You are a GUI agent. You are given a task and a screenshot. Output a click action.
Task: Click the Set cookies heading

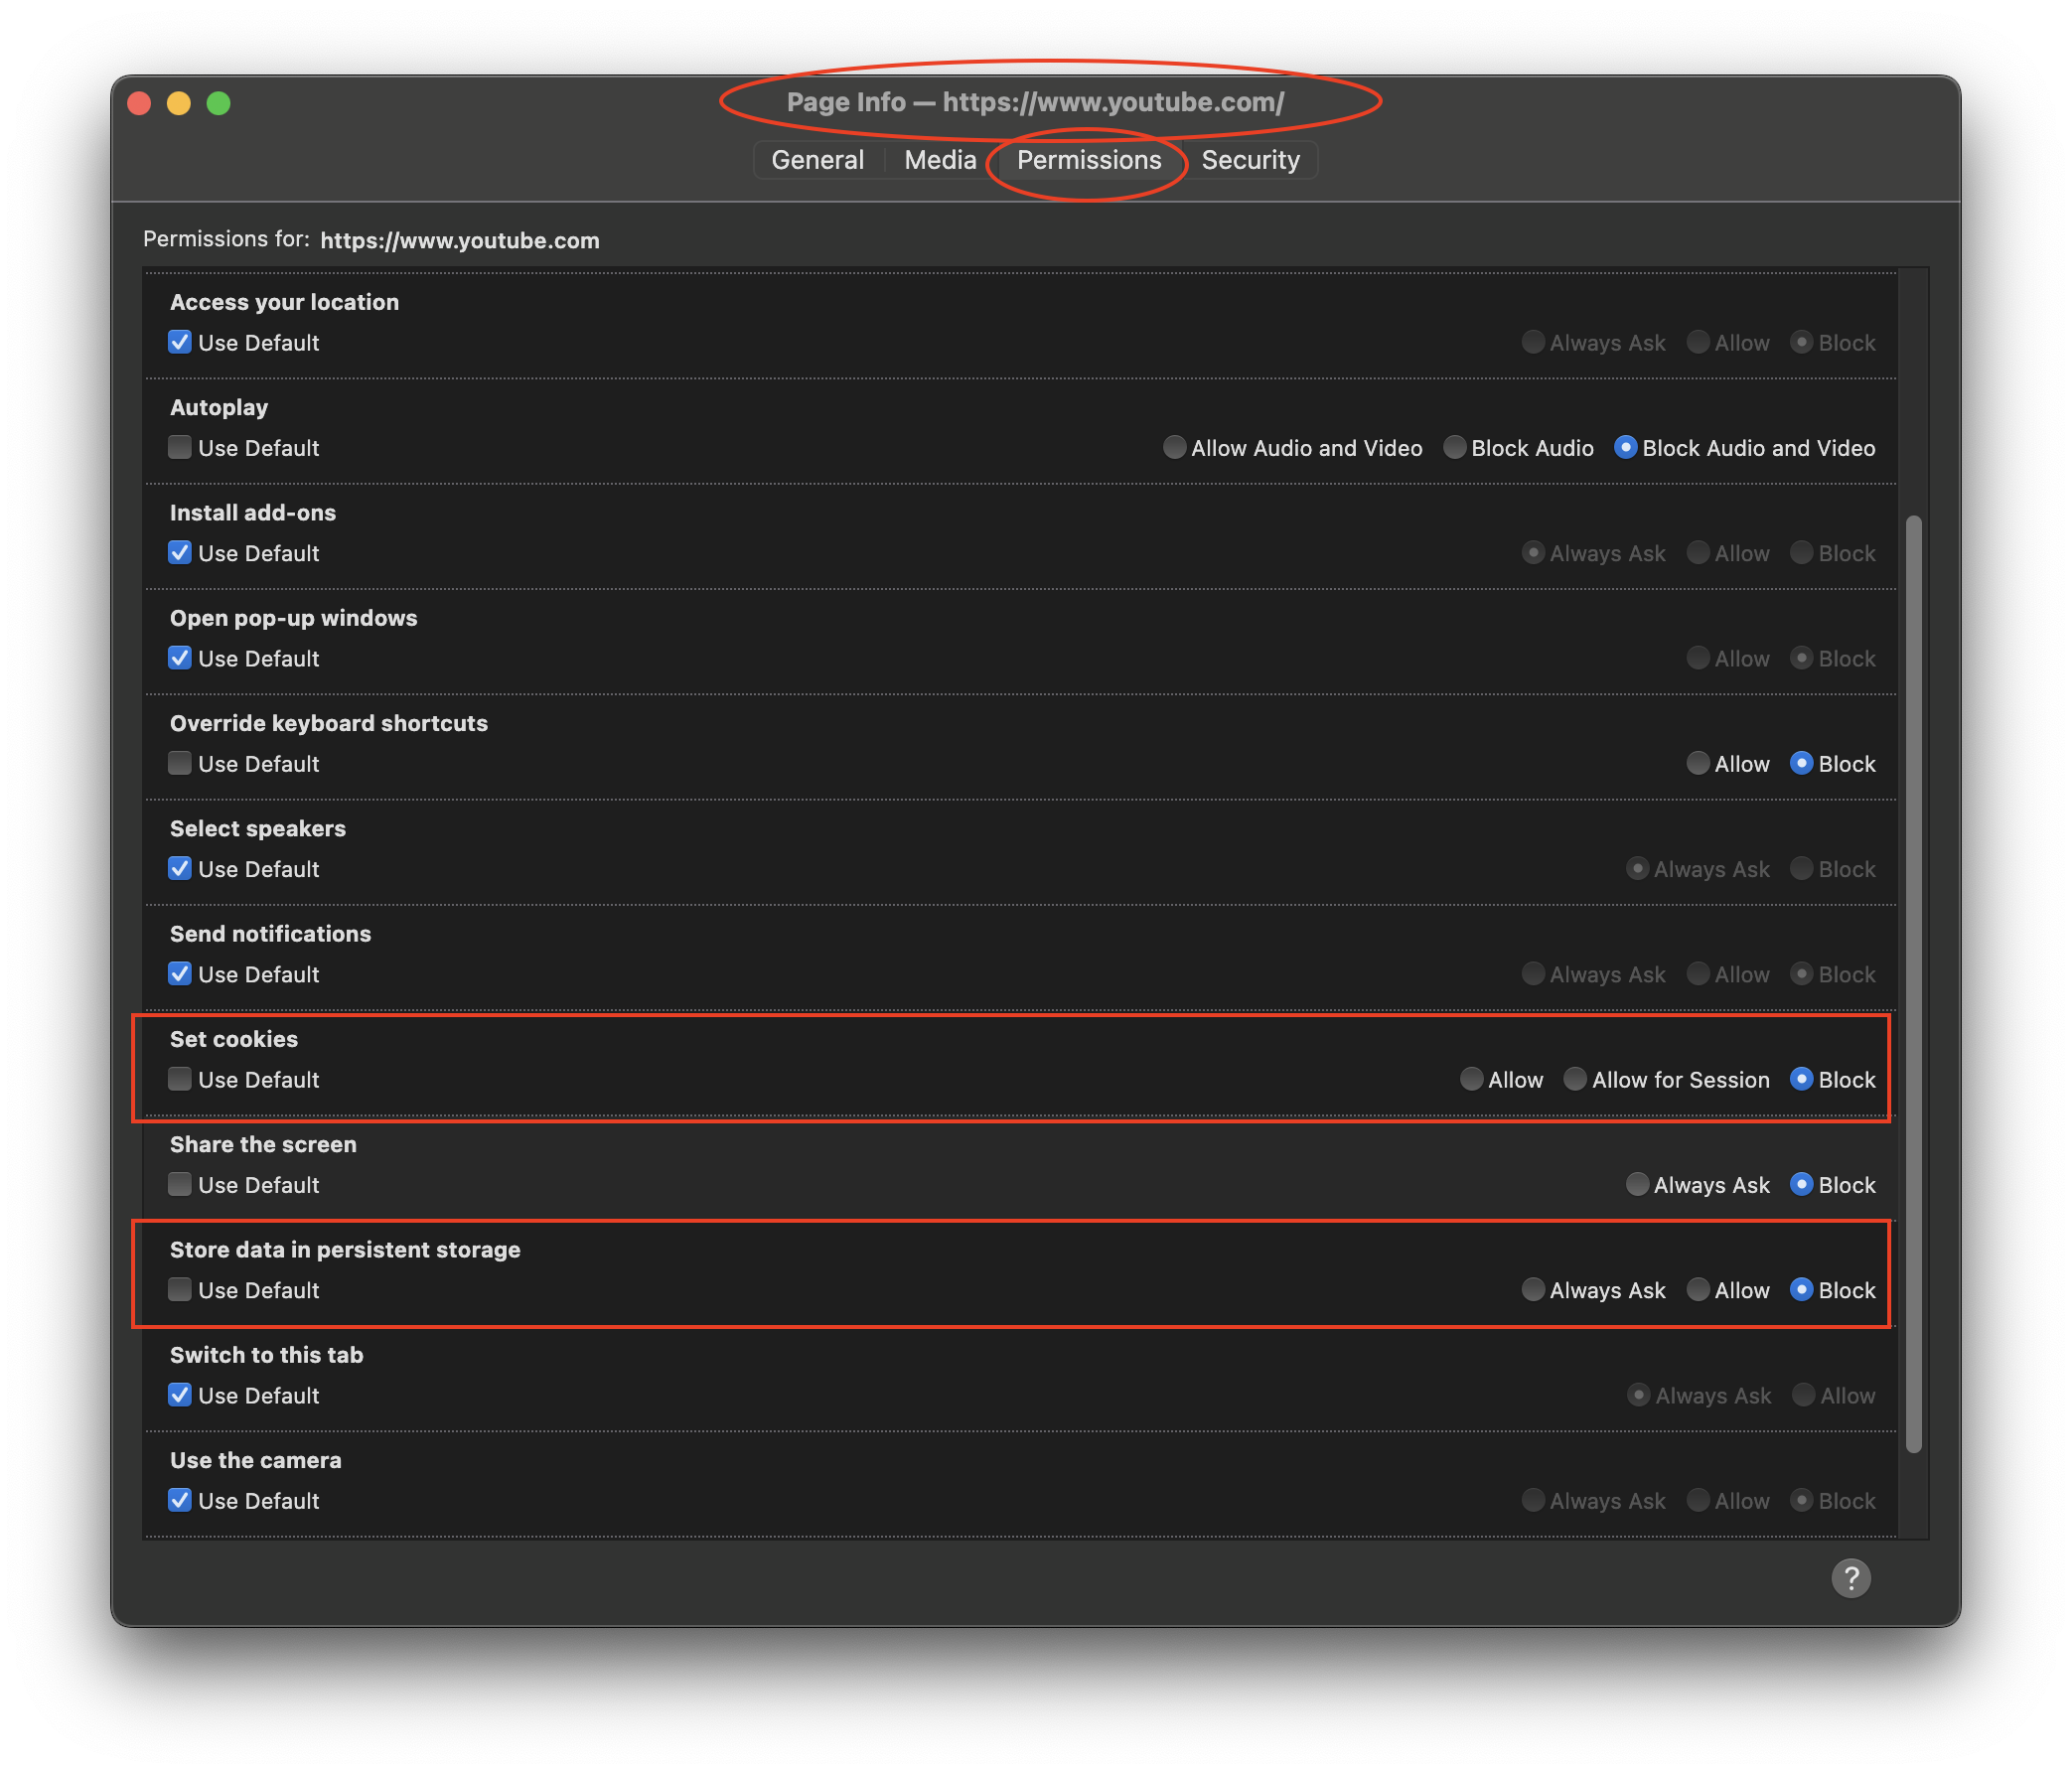(234, 1039)
